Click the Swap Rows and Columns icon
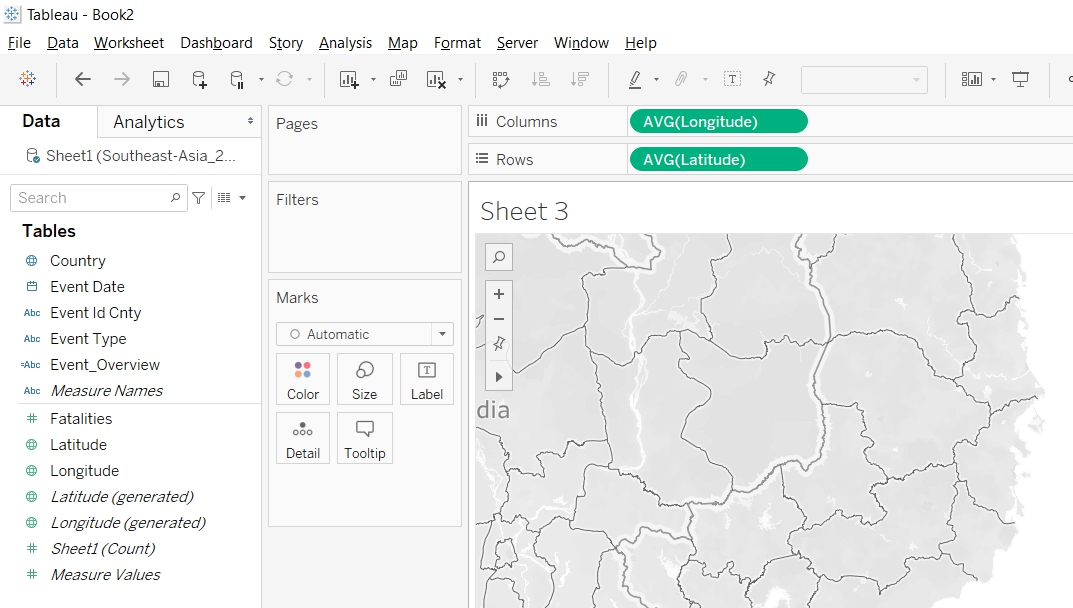The height and width of the screenshot is (608, 1073). (501, 80)
